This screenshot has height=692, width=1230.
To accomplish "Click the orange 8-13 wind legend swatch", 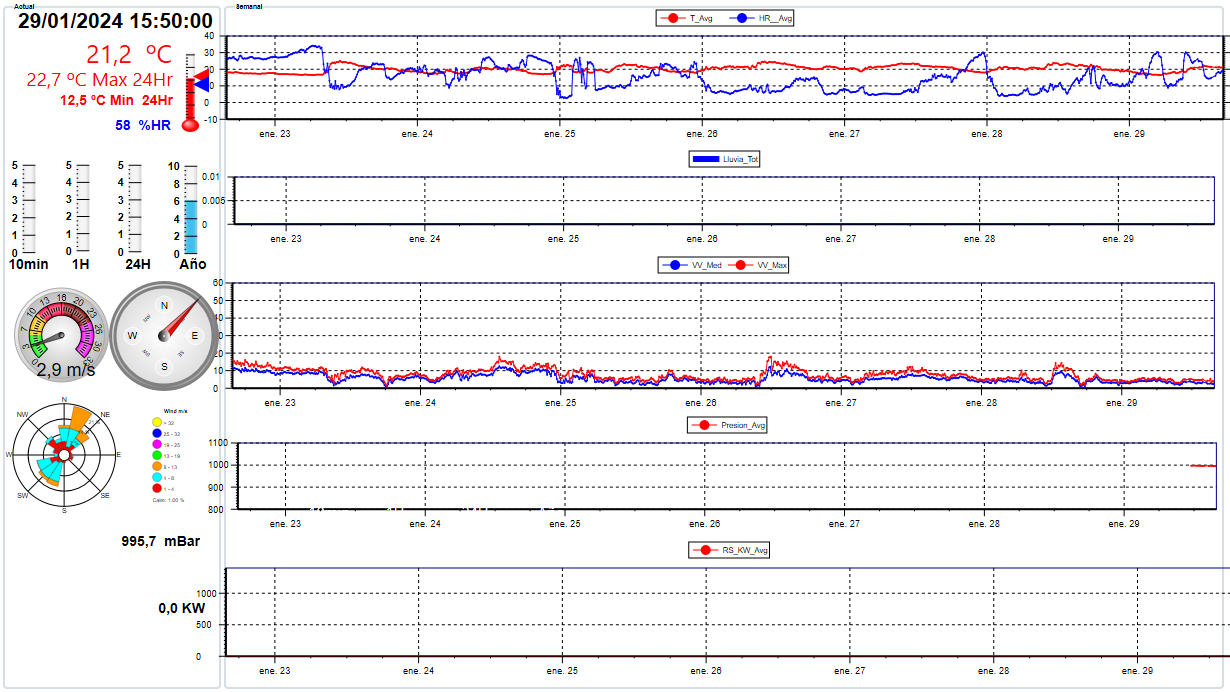I will pyautogui.click(x=156, y=467).
